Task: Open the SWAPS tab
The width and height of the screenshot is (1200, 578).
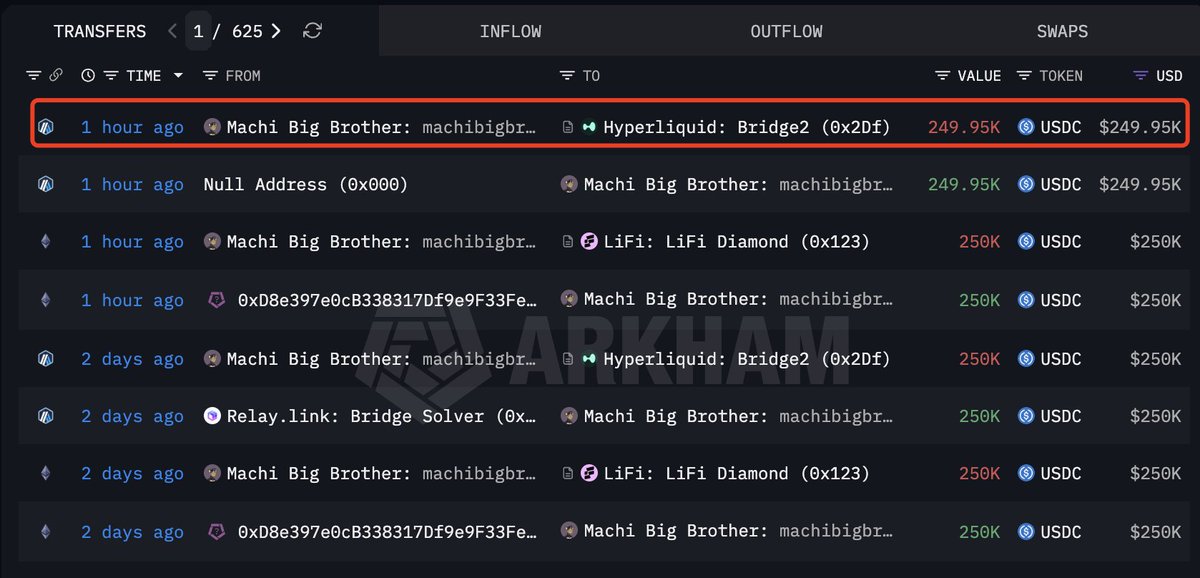Action: pyautogui.click(x=1063, y=31)
